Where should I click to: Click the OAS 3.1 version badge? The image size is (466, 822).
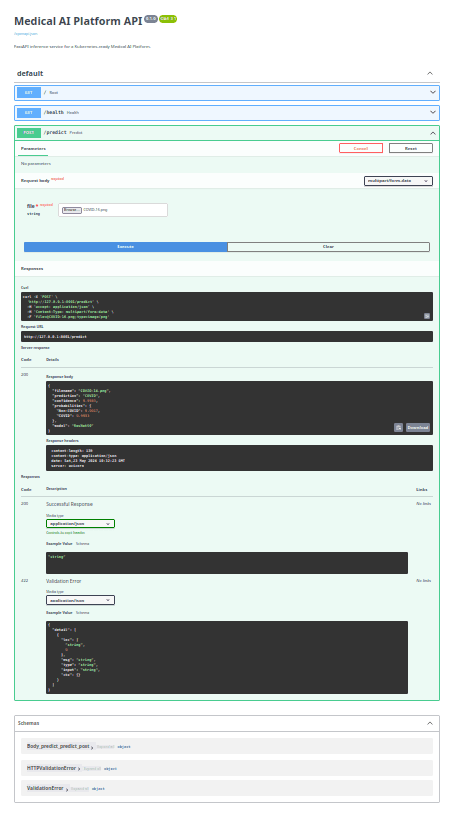click(x=168, y=19)
